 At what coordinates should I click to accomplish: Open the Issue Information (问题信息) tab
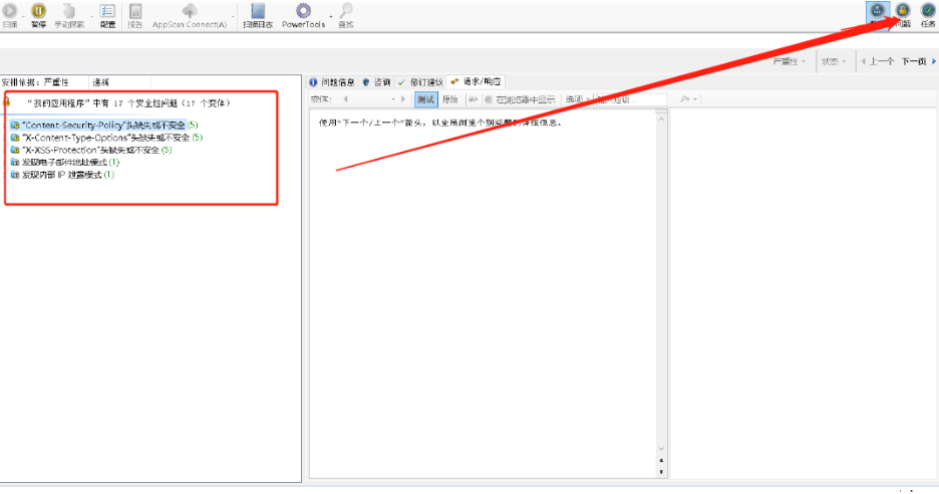click(332, 82)
